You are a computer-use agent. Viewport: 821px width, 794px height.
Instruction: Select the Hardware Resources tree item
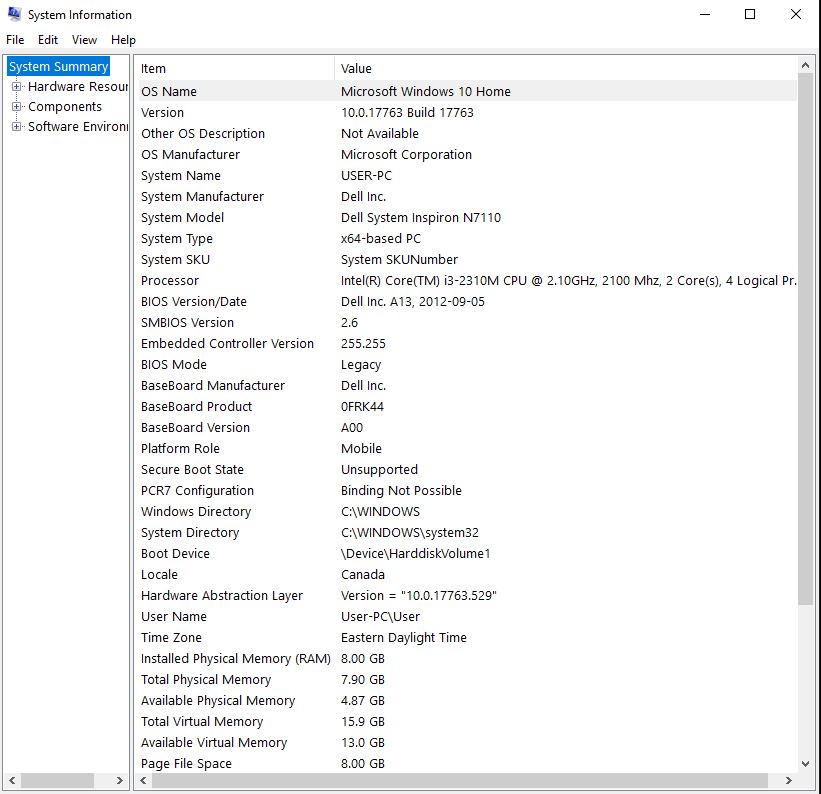click(78, 86)
